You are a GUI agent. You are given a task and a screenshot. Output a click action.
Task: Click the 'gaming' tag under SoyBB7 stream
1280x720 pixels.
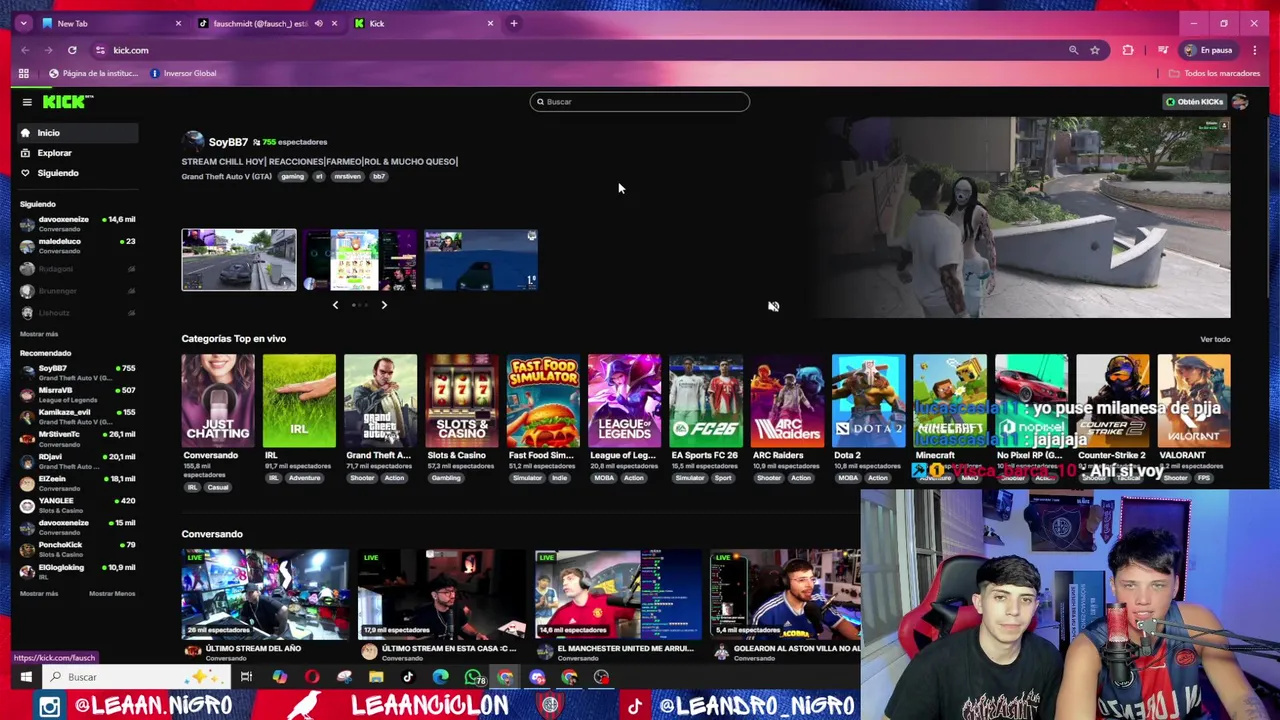(x=292, y=177)
